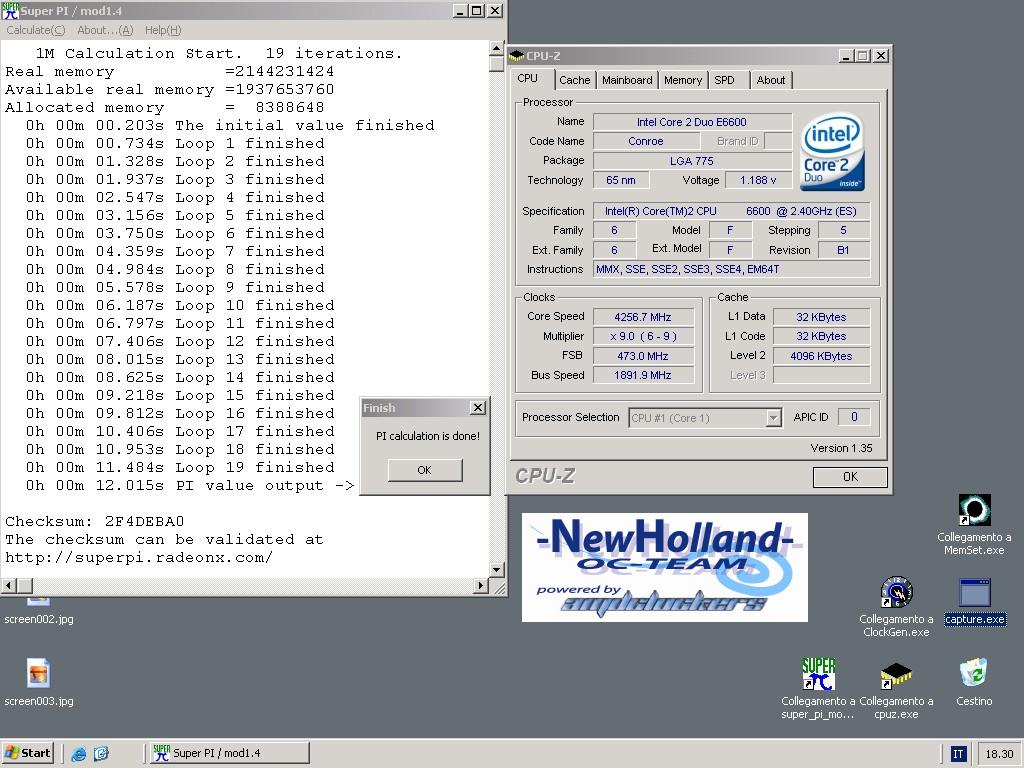The height and width of the screenshot is (768, 1024).
Task: Click the Loop 19 finished line
Action: (x=180, y=467)
